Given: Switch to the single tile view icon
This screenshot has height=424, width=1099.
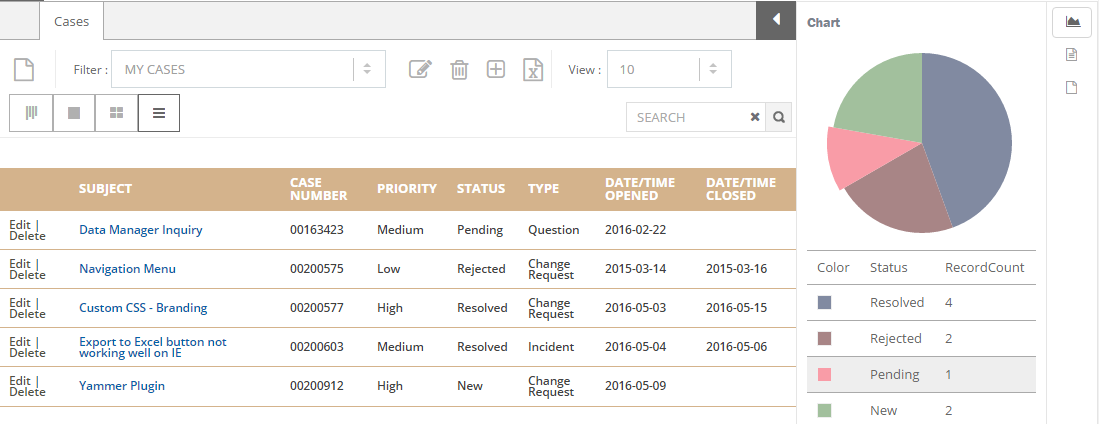Looking at the screenshot, I should pyautogui.click(x=74, y=113).
